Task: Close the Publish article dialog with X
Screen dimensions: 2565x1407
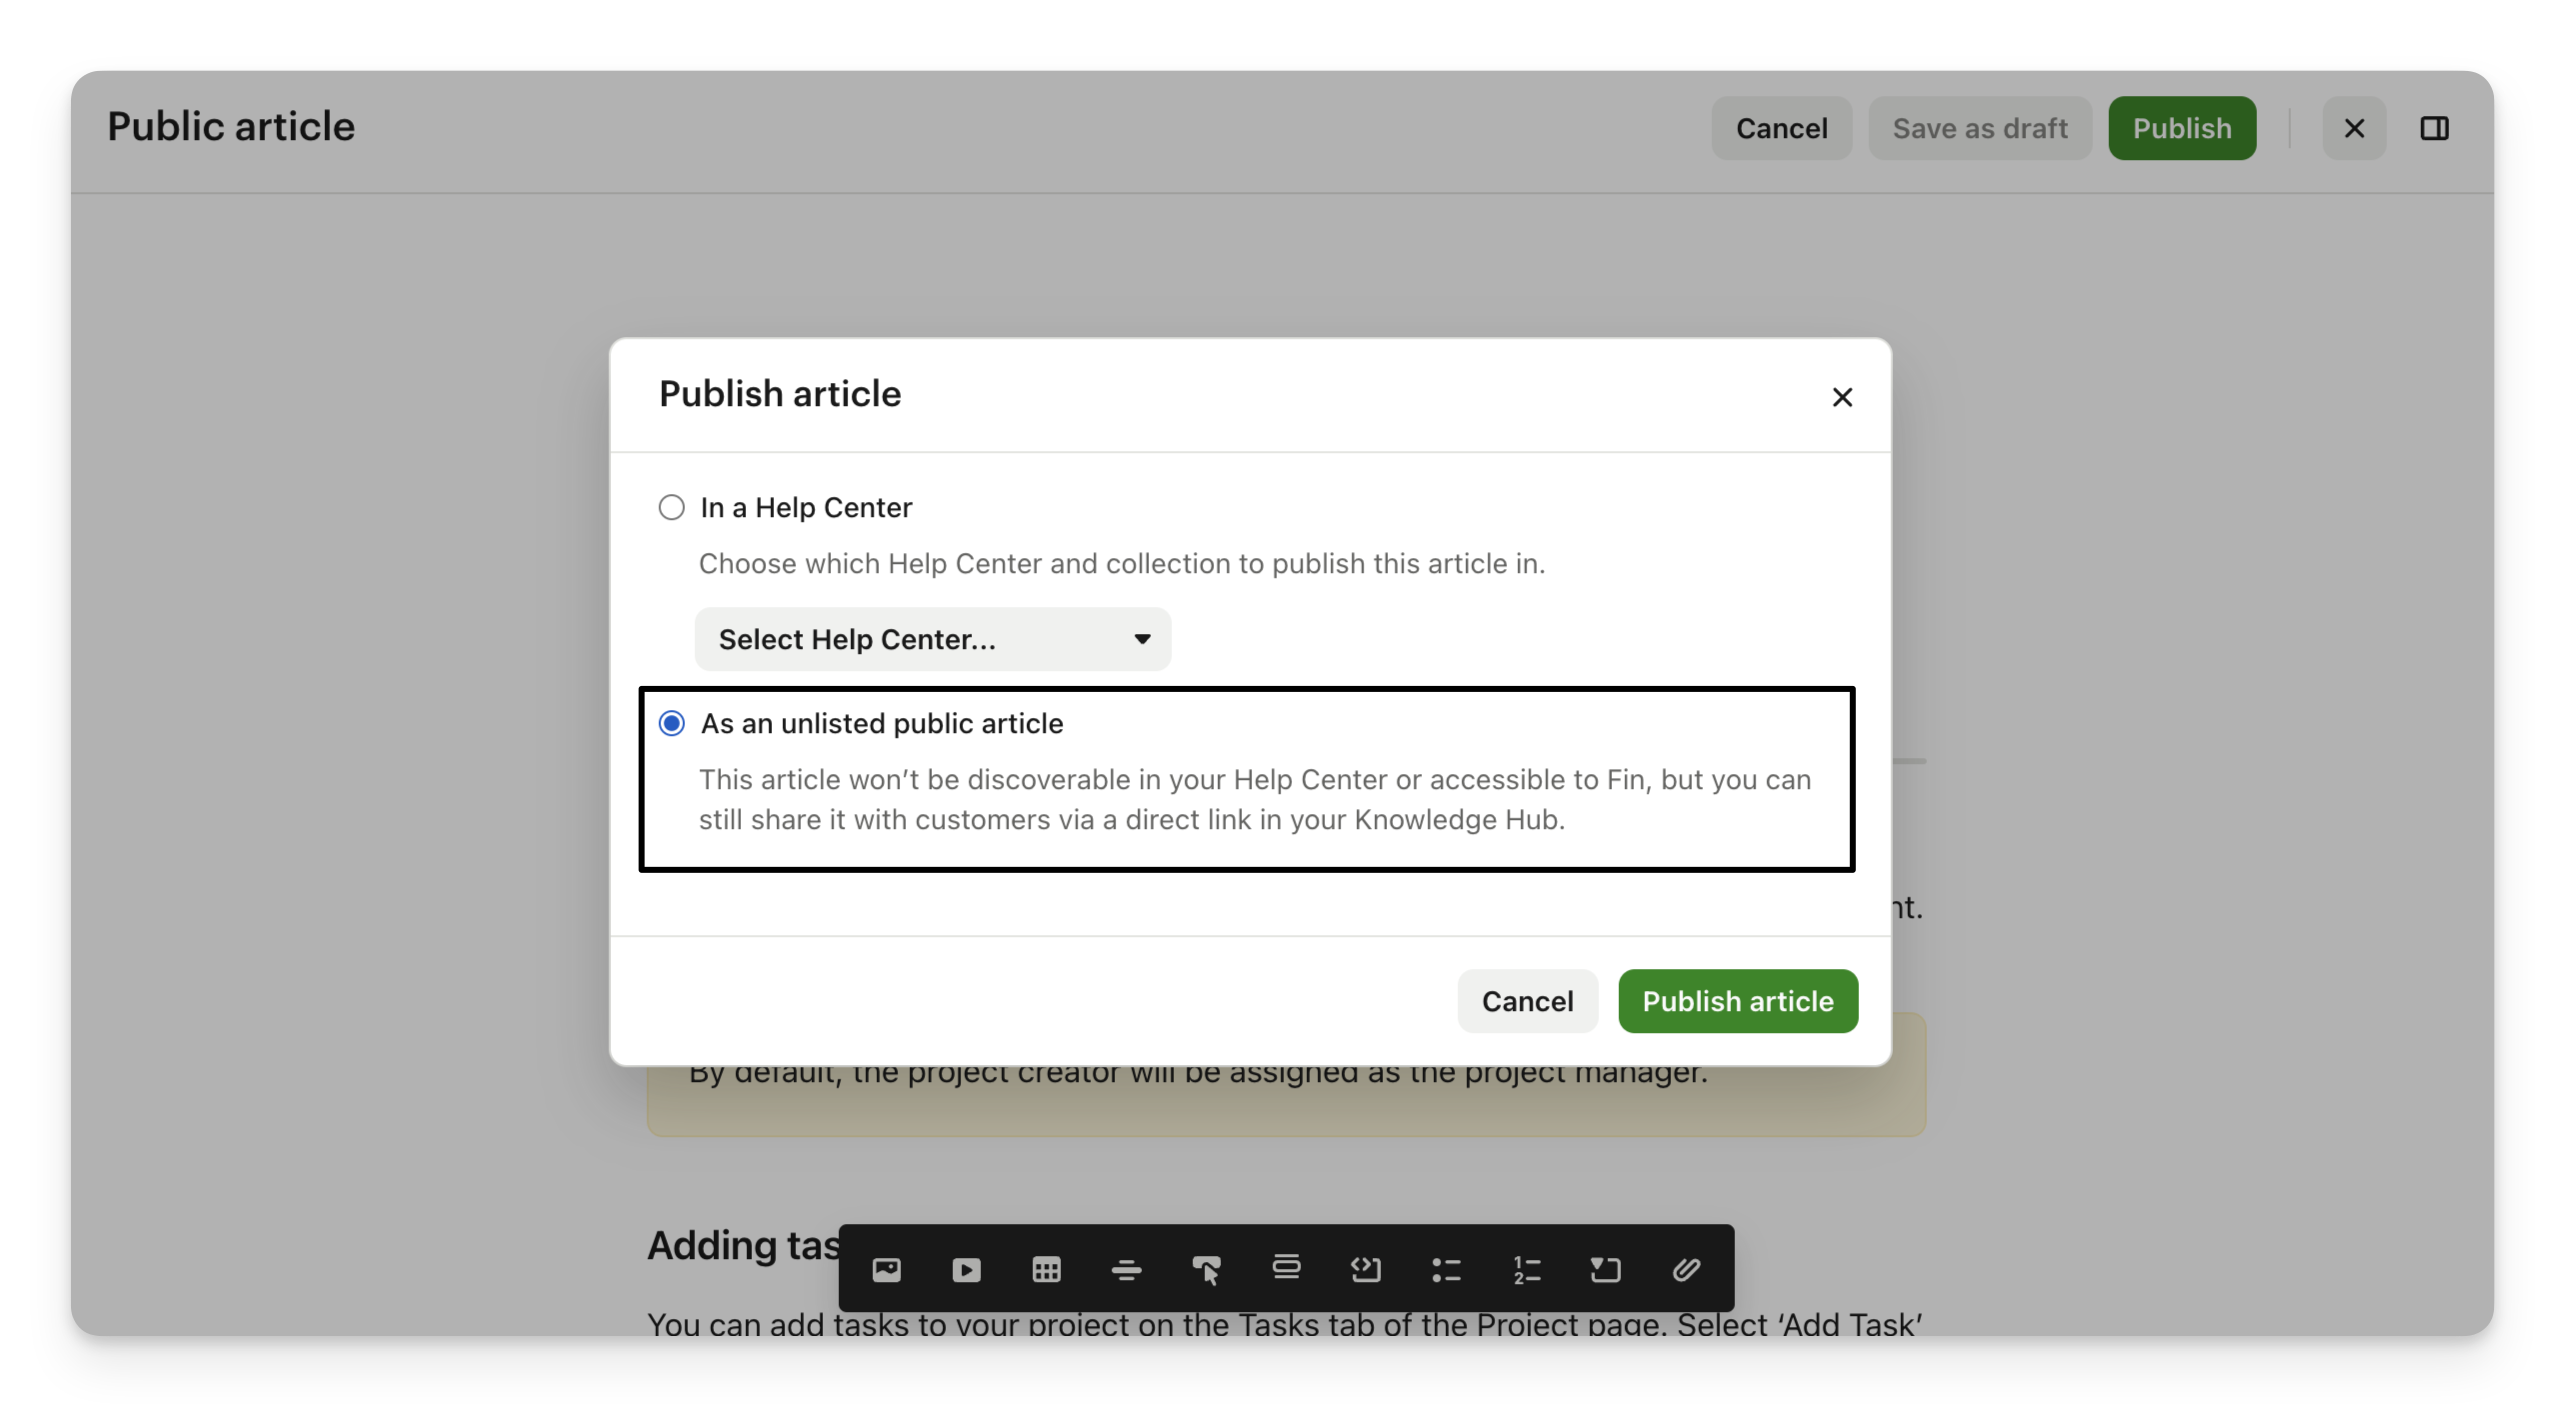Action: point(1842,397)
